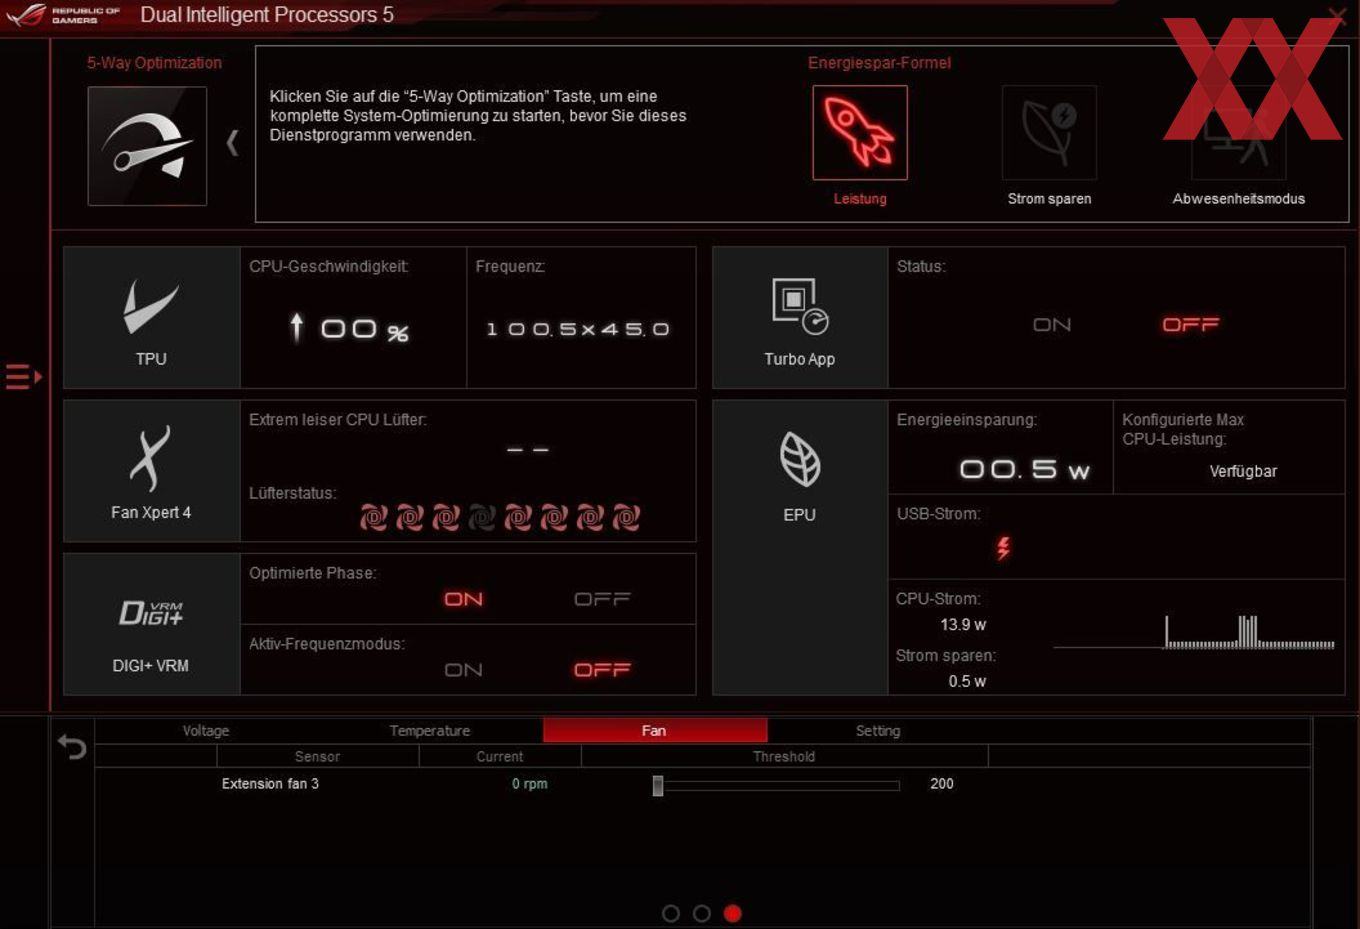This screenshot has height=929, width=1360.
Task: Click the threshold value 200
Action: (942, 784)
